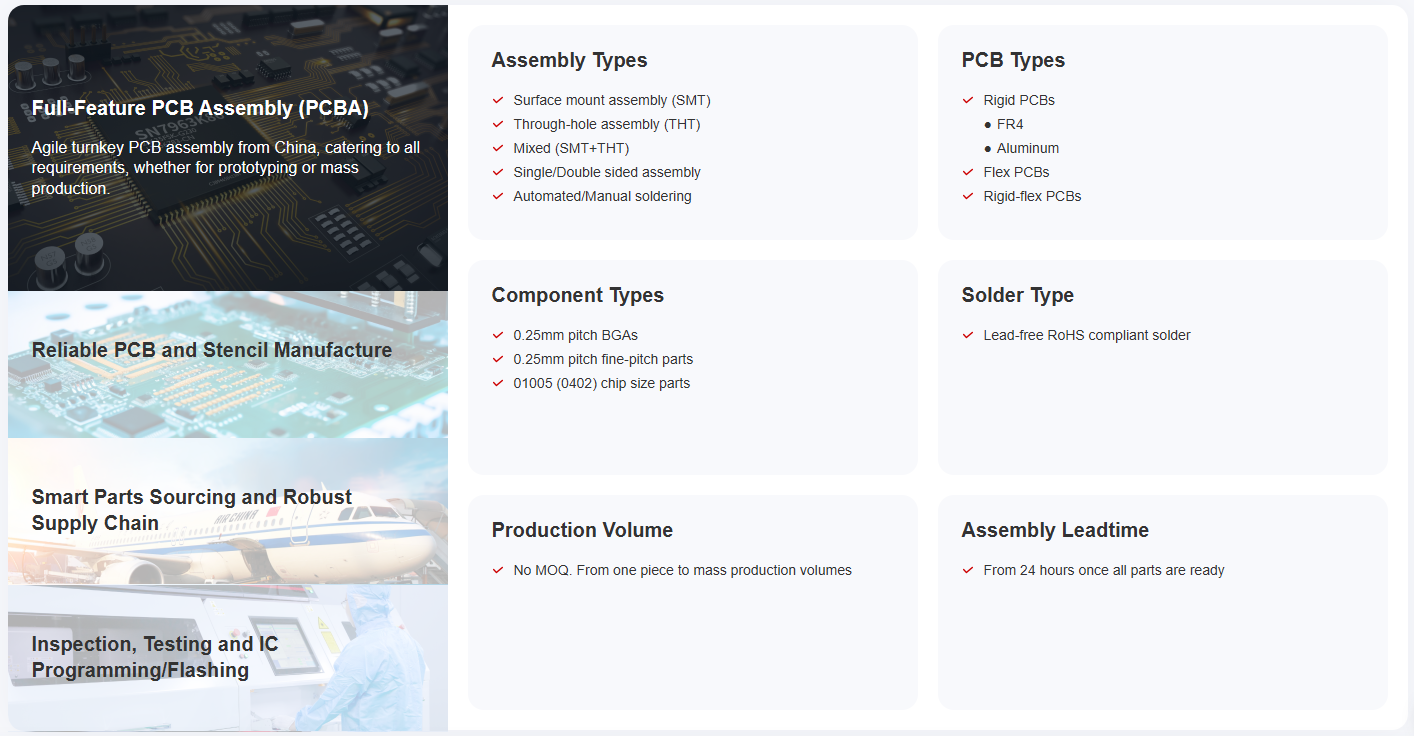Open Reliable PCB and Stencil Manufacture tab
The width and height of the screenshot is (1414, 736).
click(212, 350)
